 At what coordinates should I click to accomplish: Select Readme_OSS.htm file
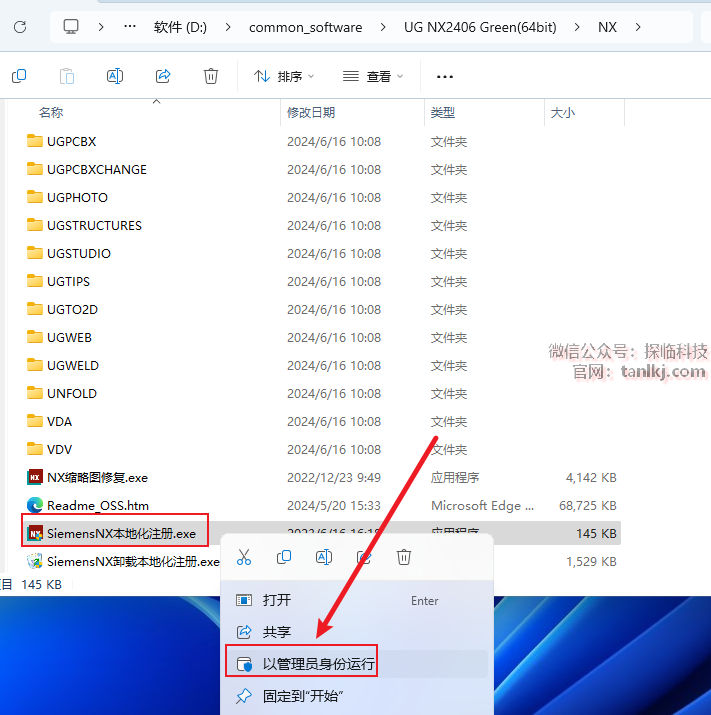click(88, 505)
